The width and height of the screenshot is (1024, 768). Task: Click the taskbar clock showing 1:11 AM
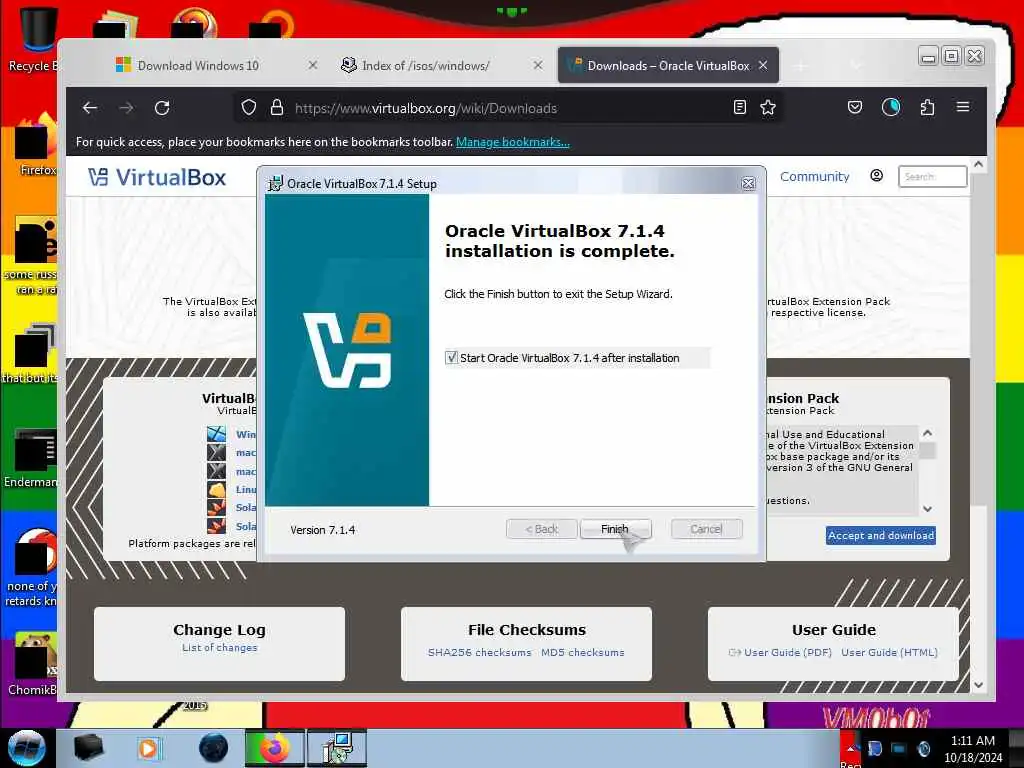972,749
